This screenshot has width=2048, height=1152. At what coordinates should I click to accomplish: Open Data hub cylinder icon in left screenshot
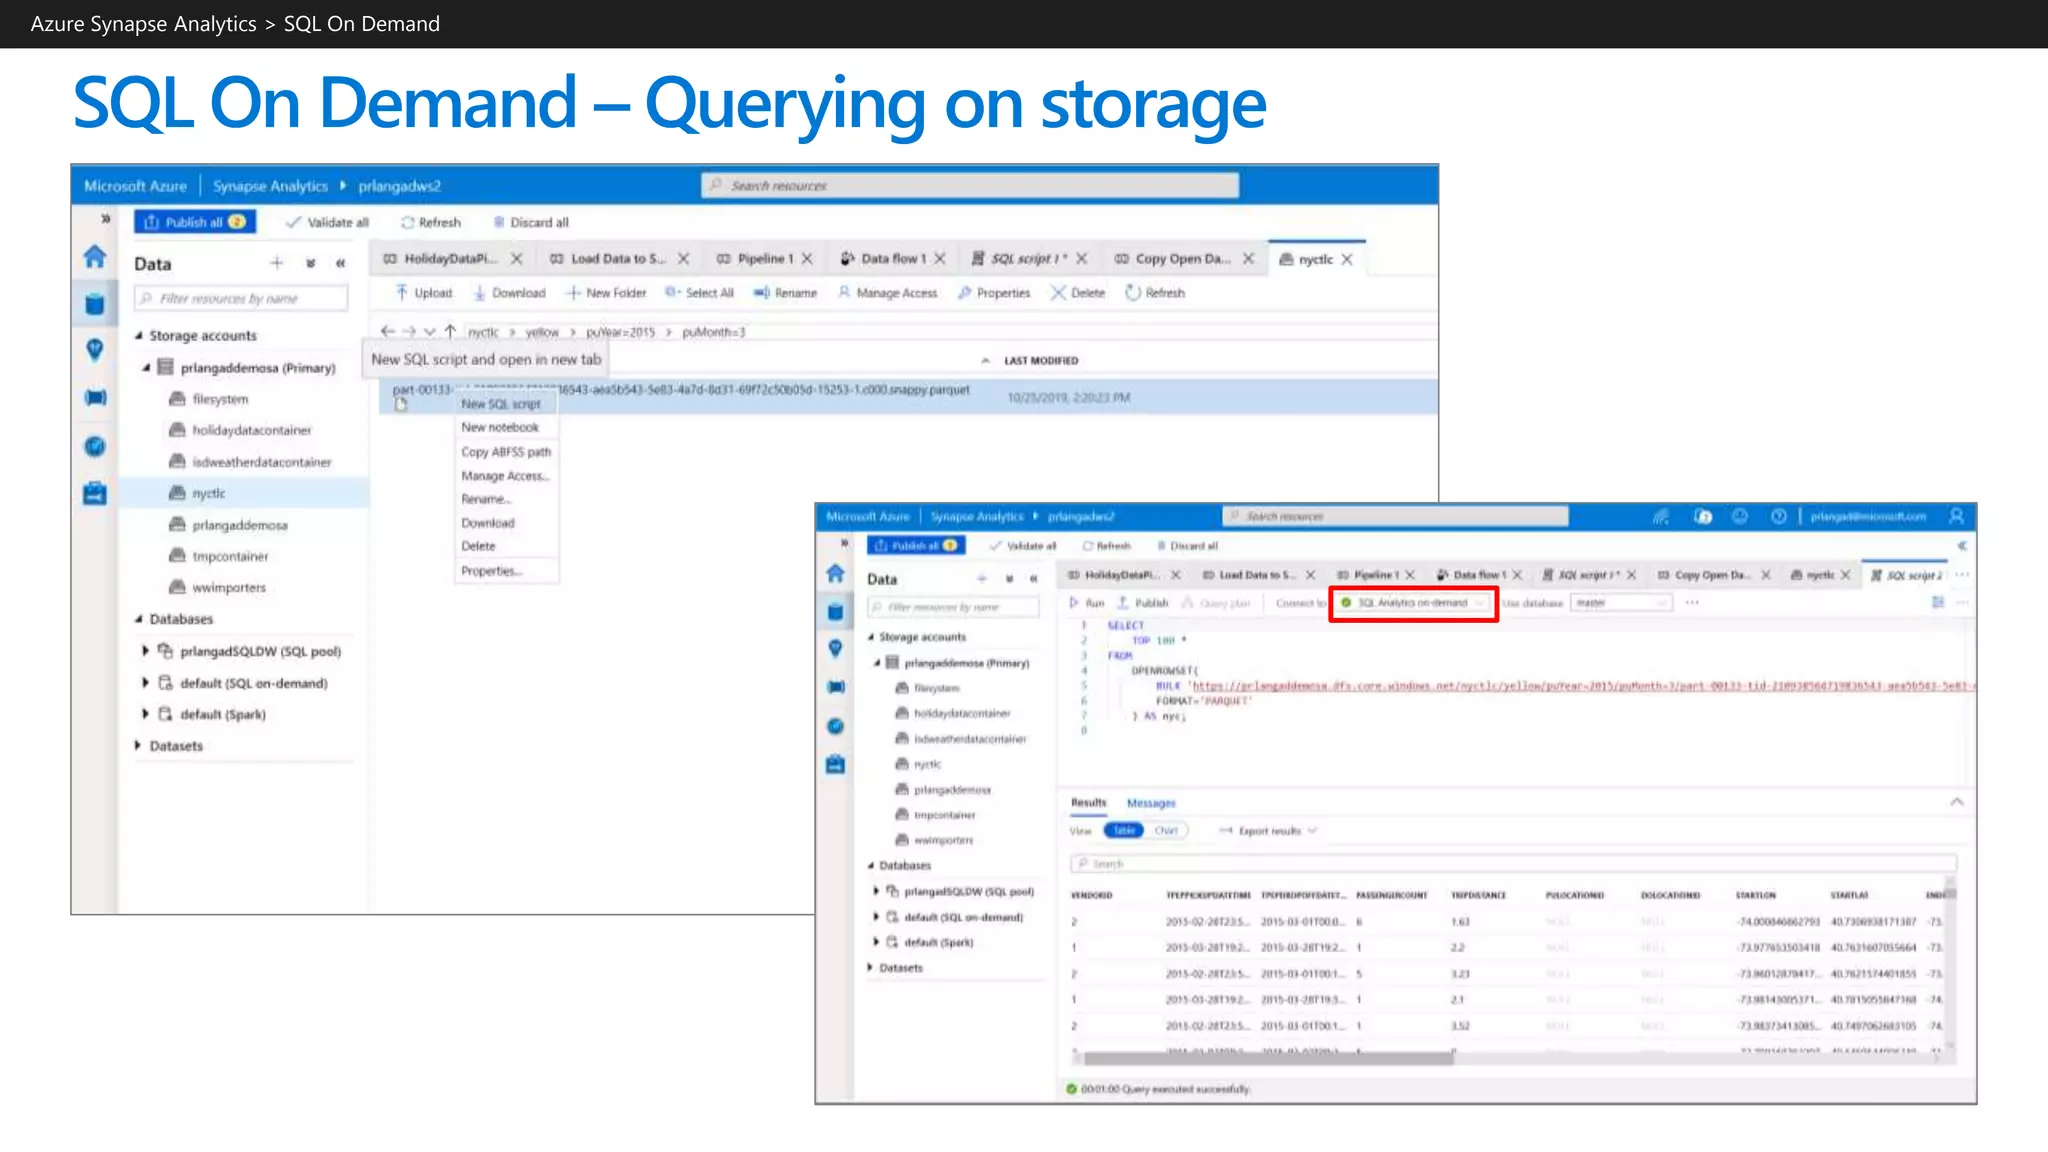click(x=95, y=305)
